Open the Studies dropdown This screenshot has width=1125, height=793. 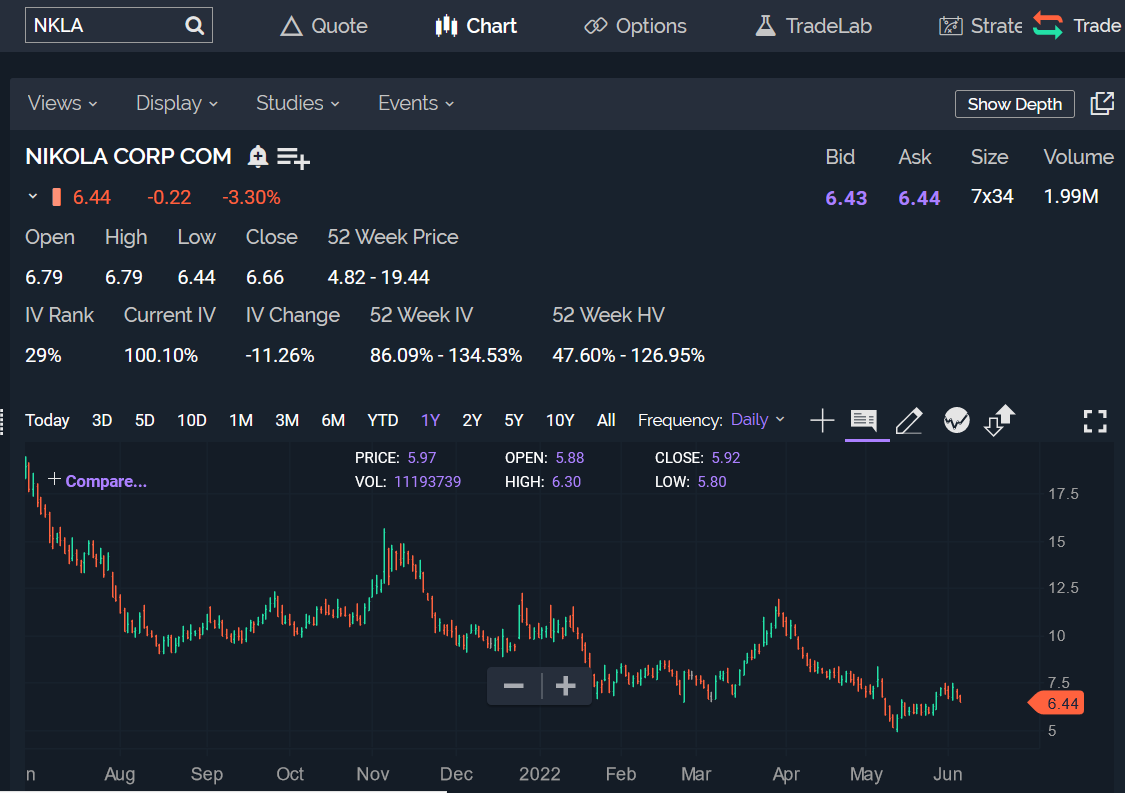click(298, 103)
